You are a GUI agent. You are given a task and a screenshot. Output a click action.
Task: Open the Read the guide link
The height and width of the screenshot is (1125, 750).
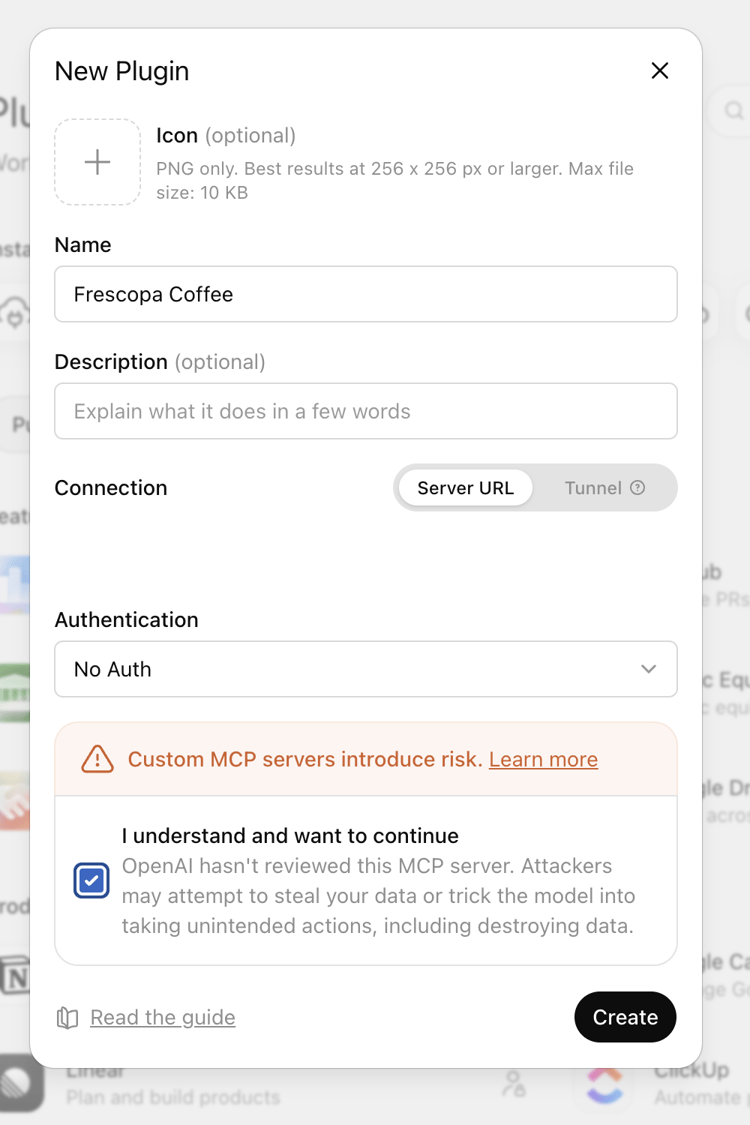pyautogui.click(x=163, y=1017)
